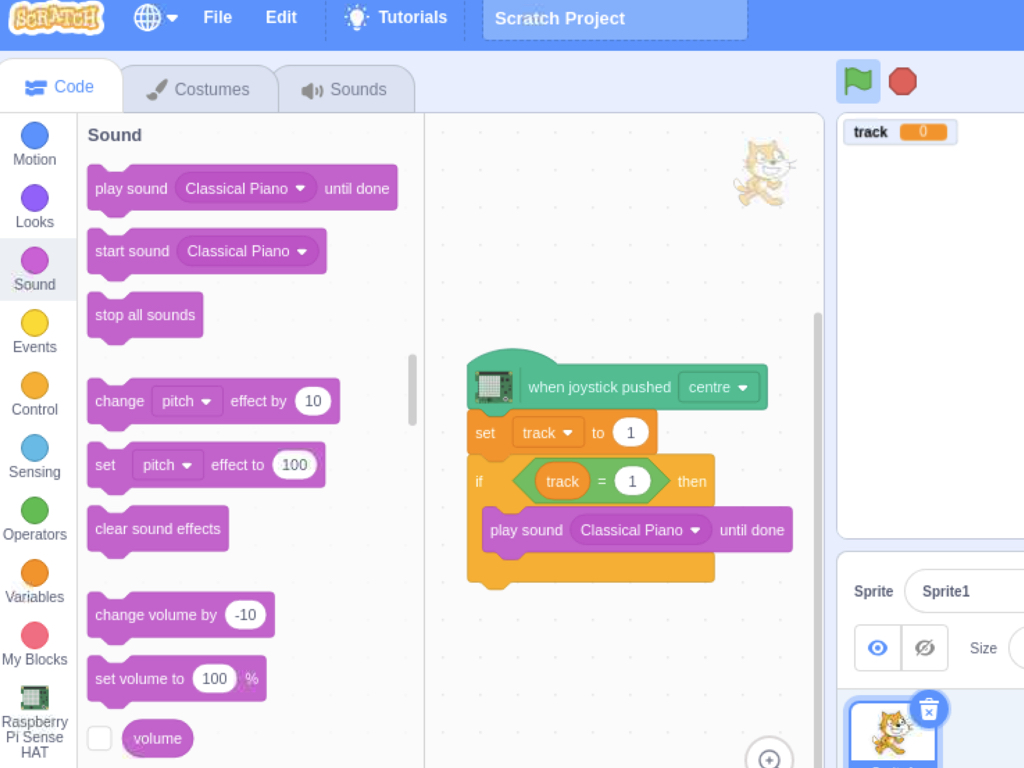Click the 10 value in change effect block
This screenshot has width=1024, height=768.
[313, 401]
